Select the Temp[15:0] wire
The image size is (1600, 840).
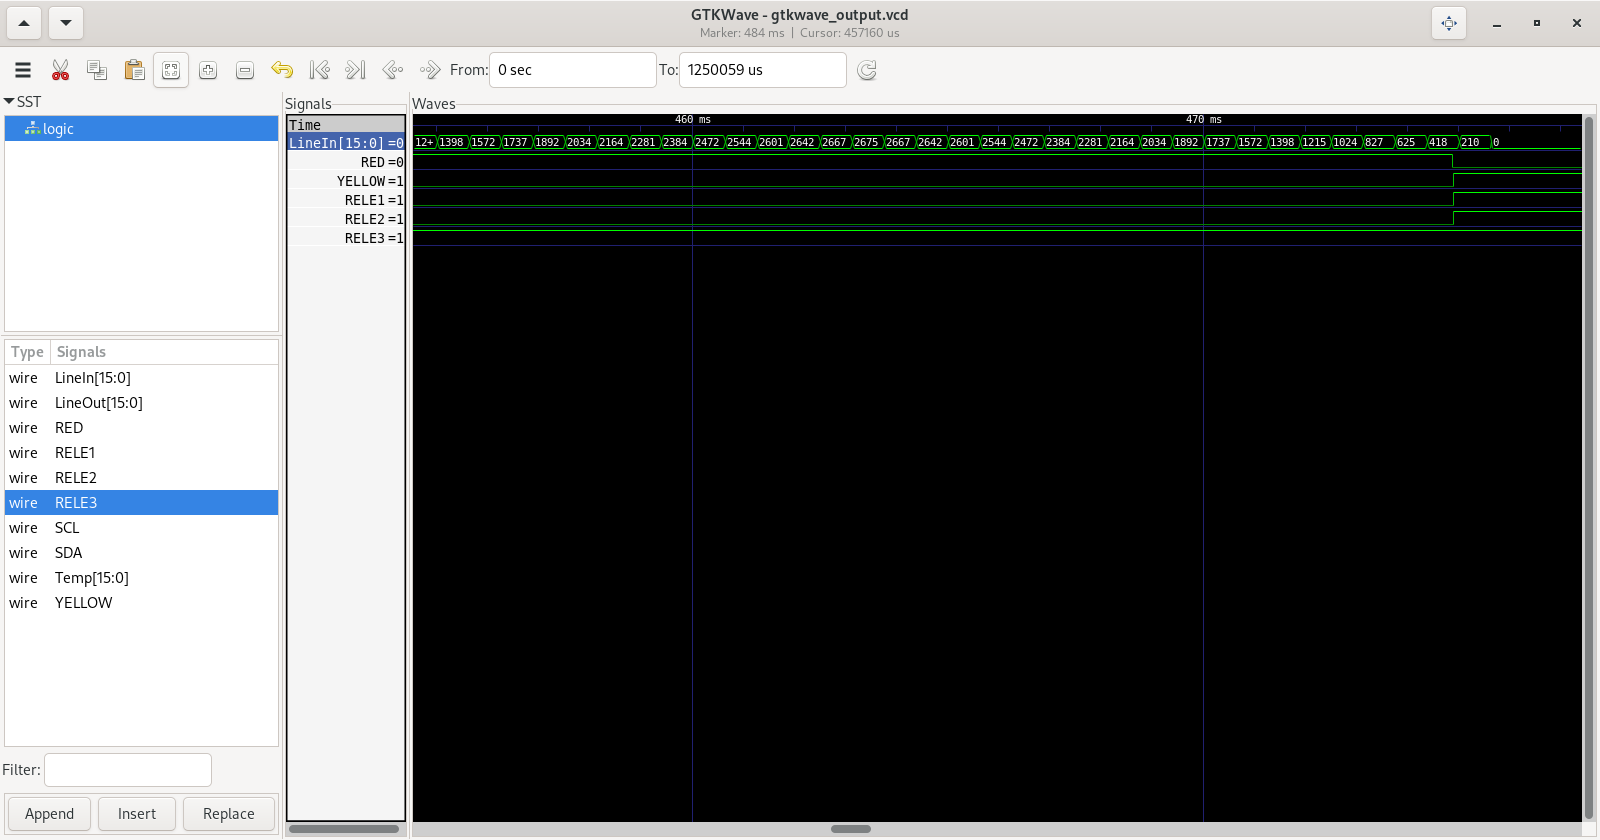pyautogui.click(x=141, y=578)
